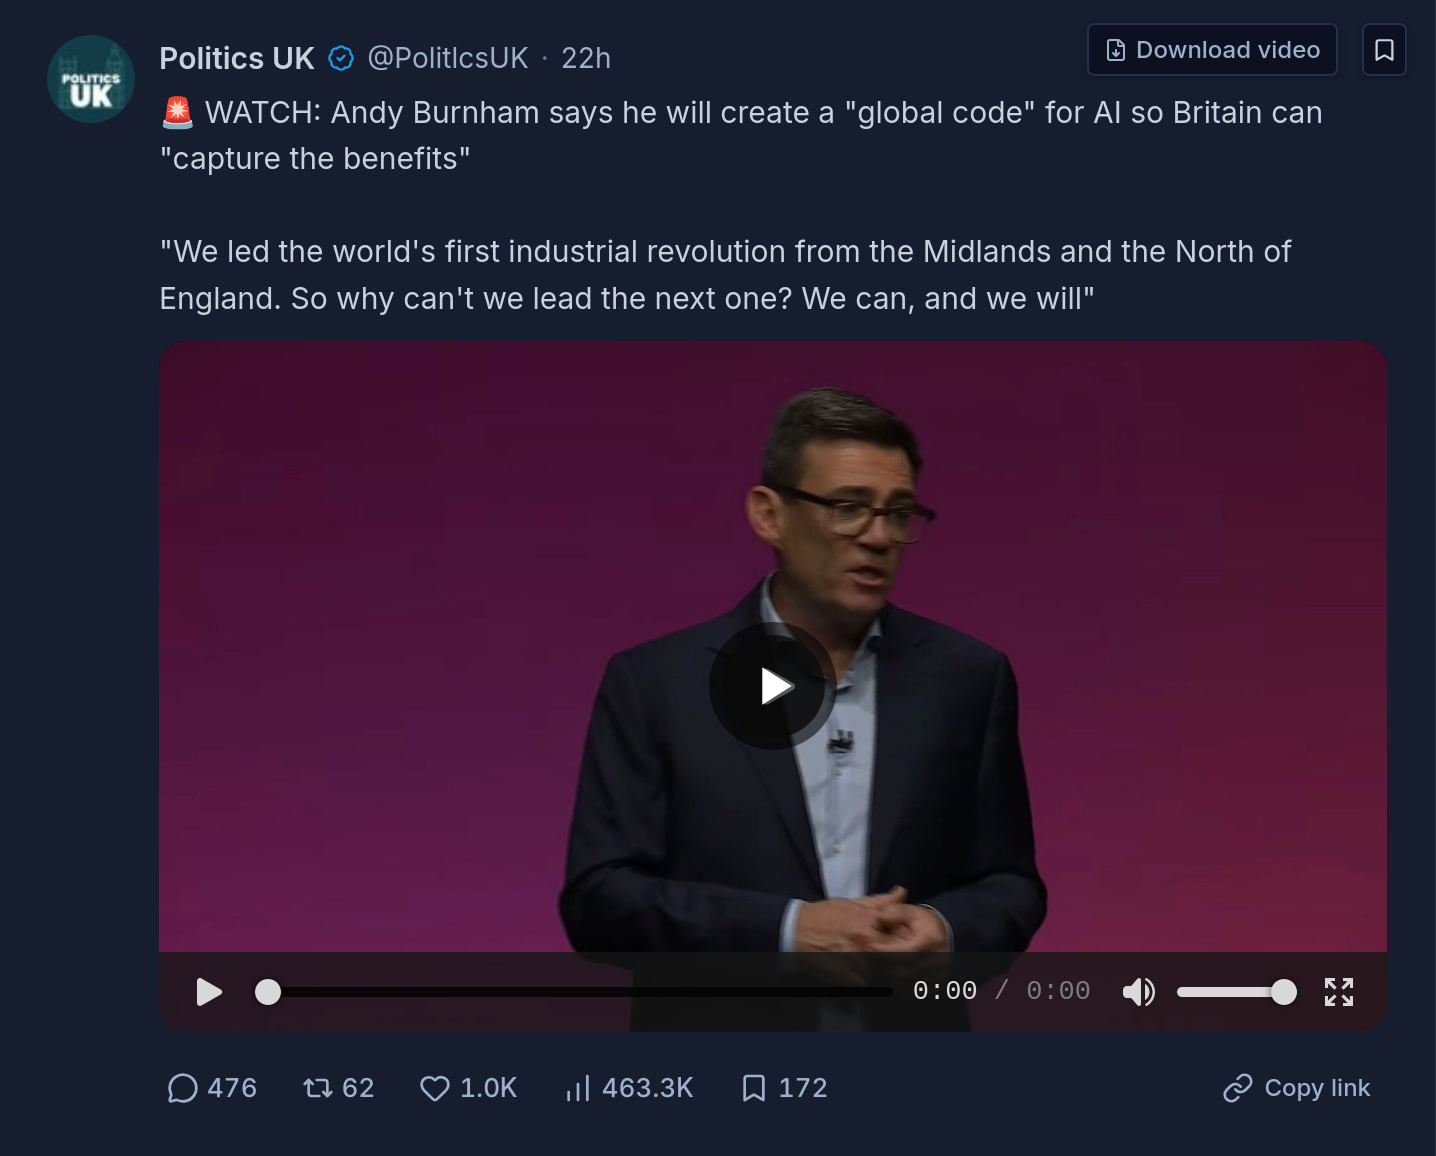
Task: Click the Politics UK account name
Action: click(237, 58)
